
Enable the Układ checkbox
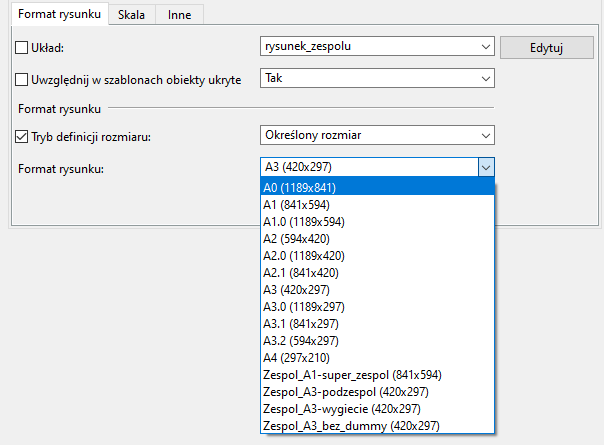(23, 47)
